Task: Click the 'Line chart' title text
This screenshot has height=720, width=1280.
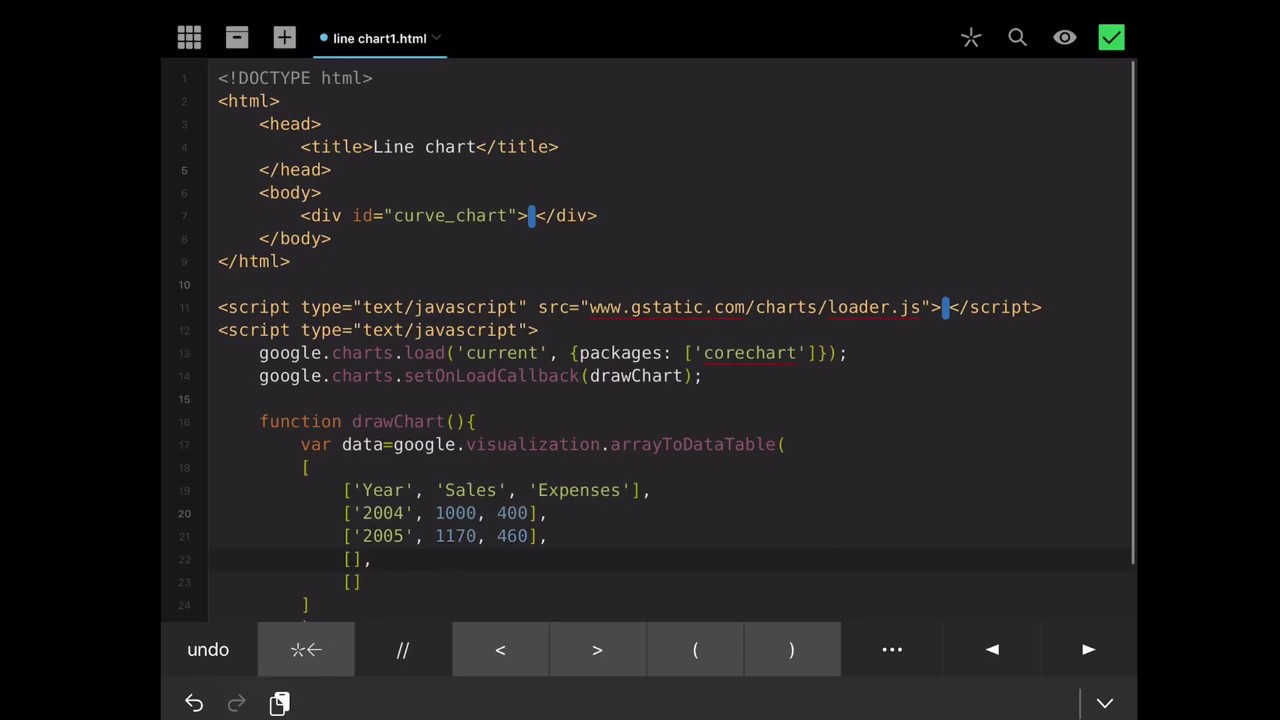Action: (x=424, y=147)
